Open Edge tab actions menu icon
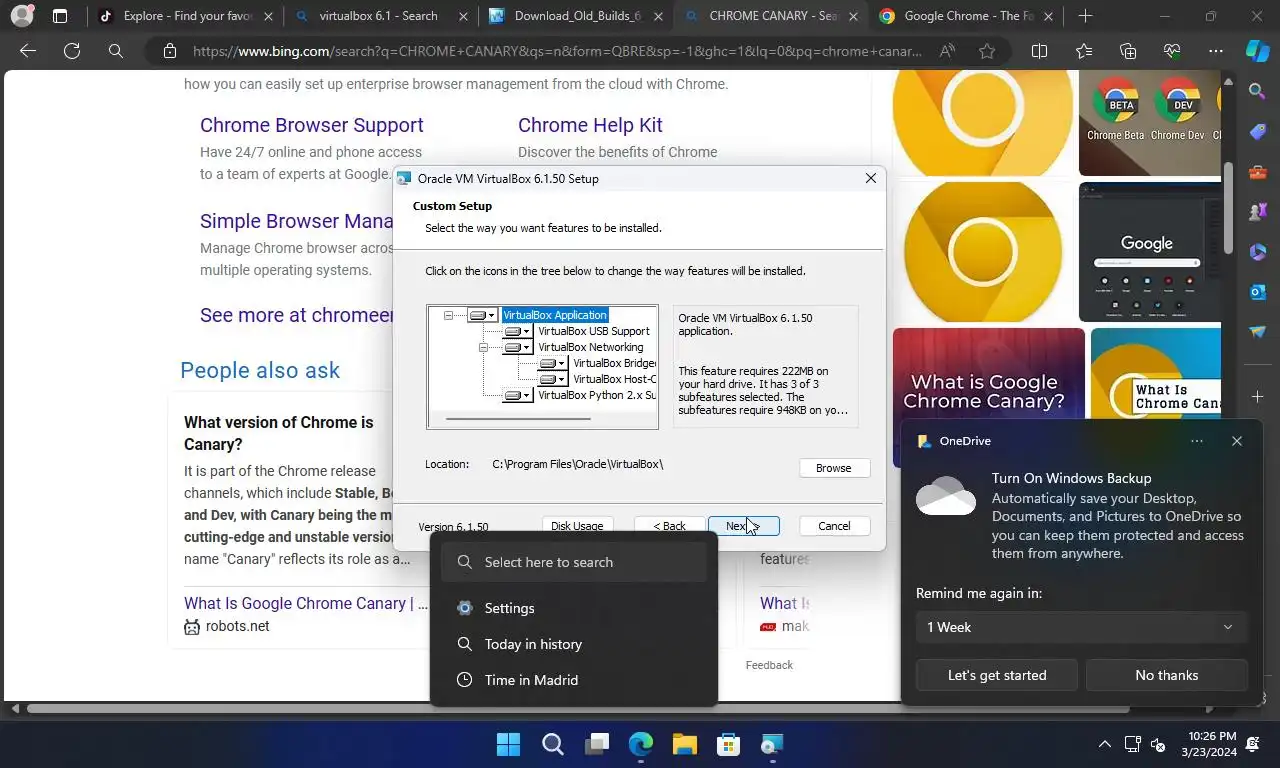The height and width of the screenshot is (768, 1280). 60,16
